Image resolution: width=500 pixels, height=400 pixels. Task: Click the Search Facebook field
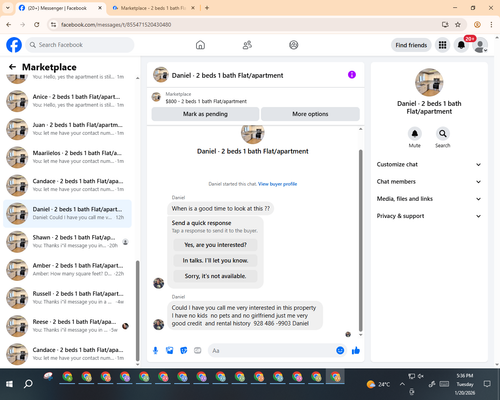(80, 45)
